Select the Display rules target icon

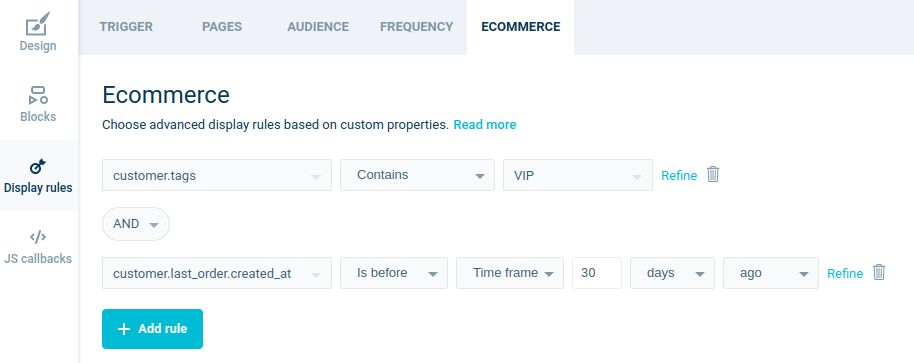tap(38, 167)
